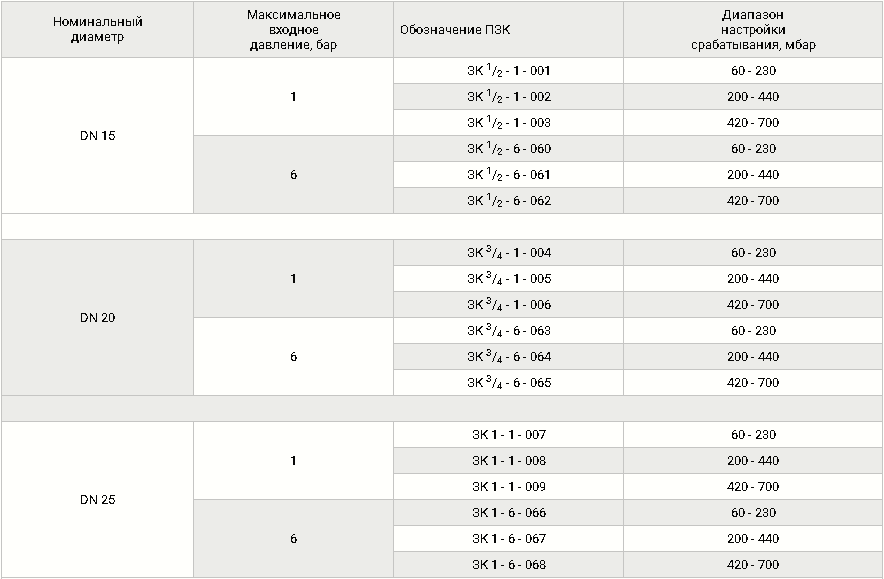Click the ЗК 1 - 1 - 009 designation

click(508, 487)
